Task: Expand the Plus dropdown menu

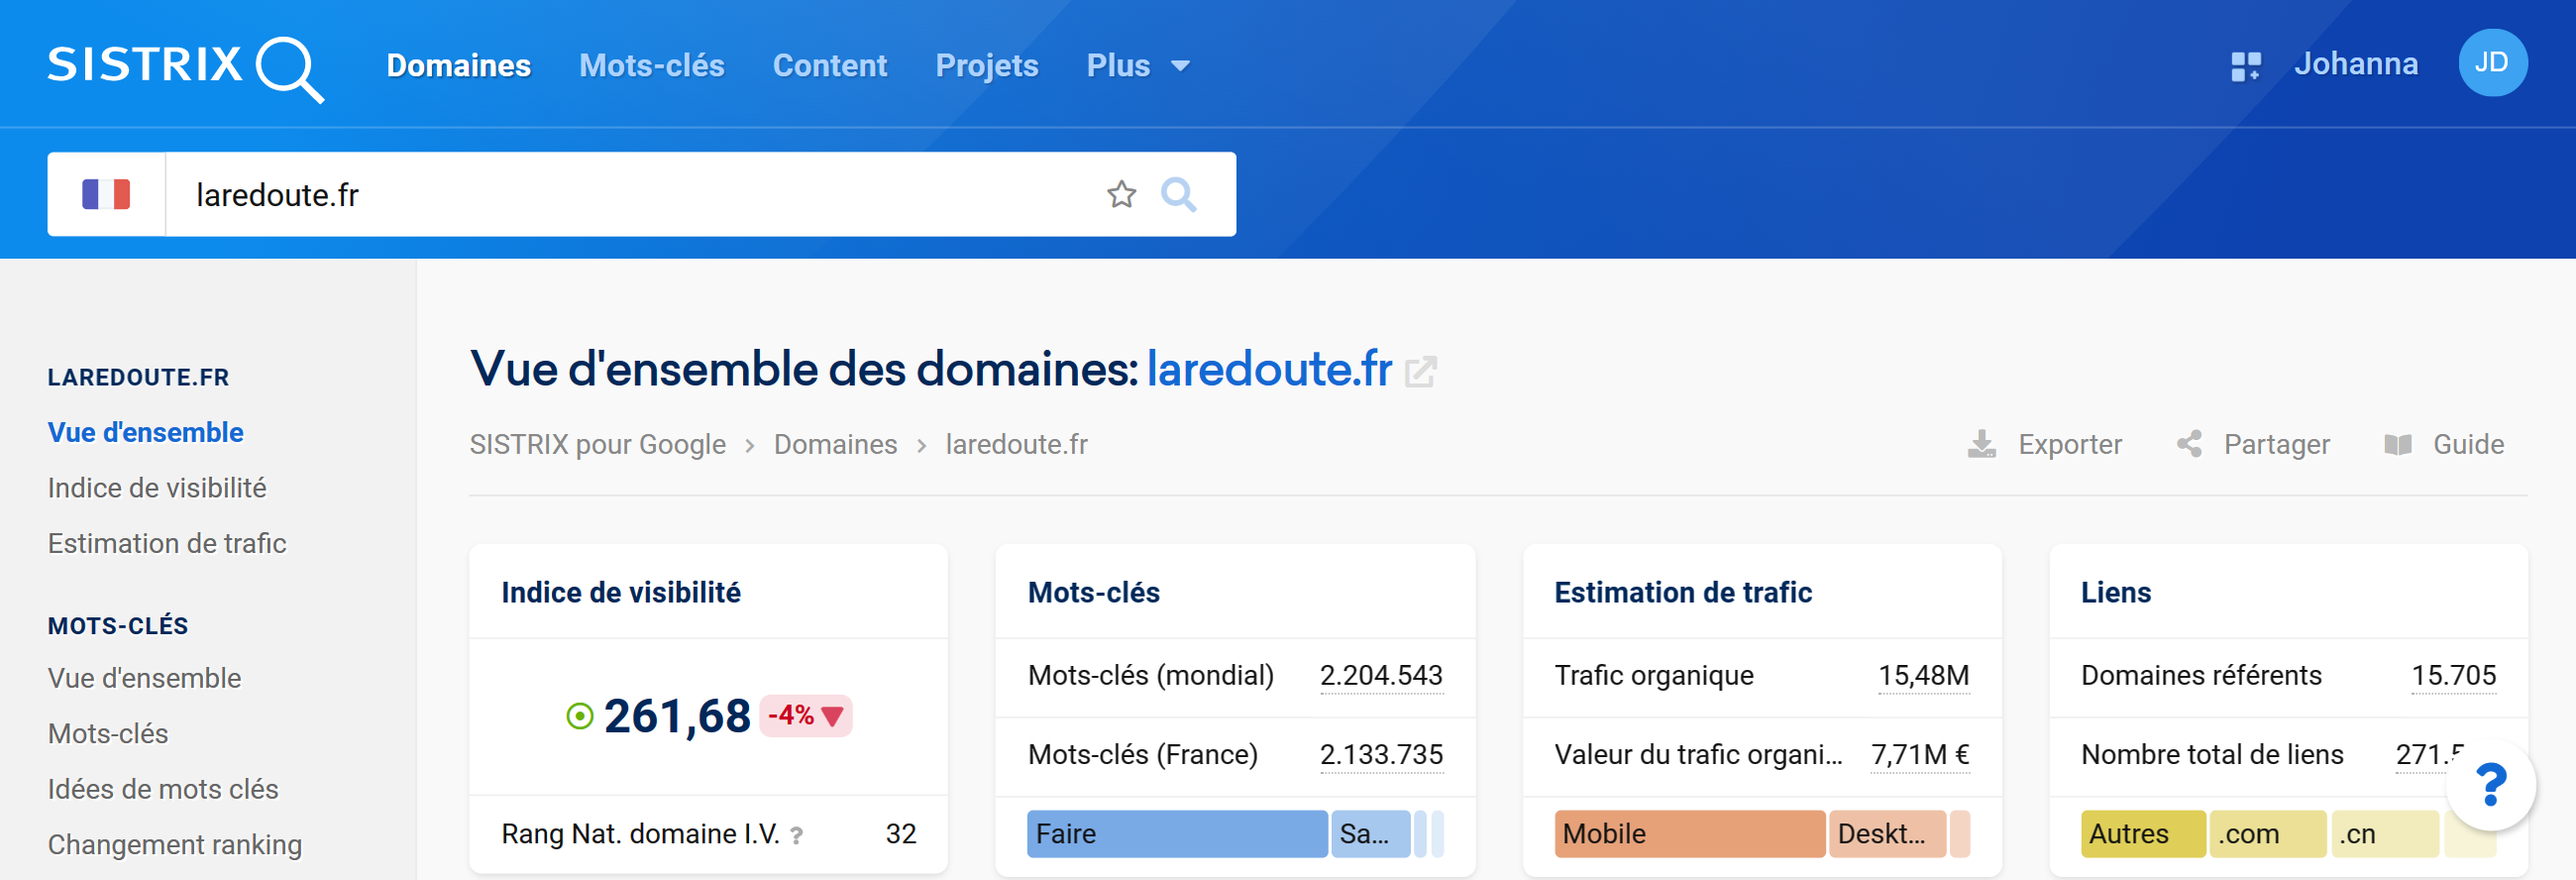Action: point(1138,66)
